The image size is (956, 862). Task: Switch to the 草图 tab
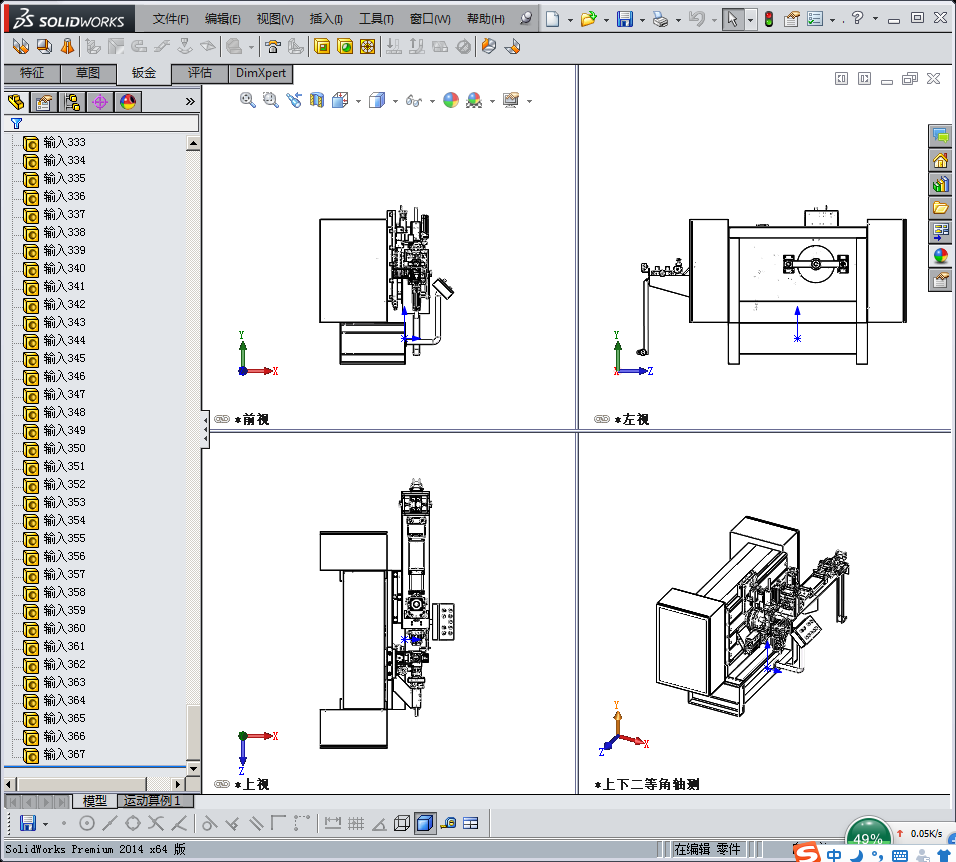88,73
